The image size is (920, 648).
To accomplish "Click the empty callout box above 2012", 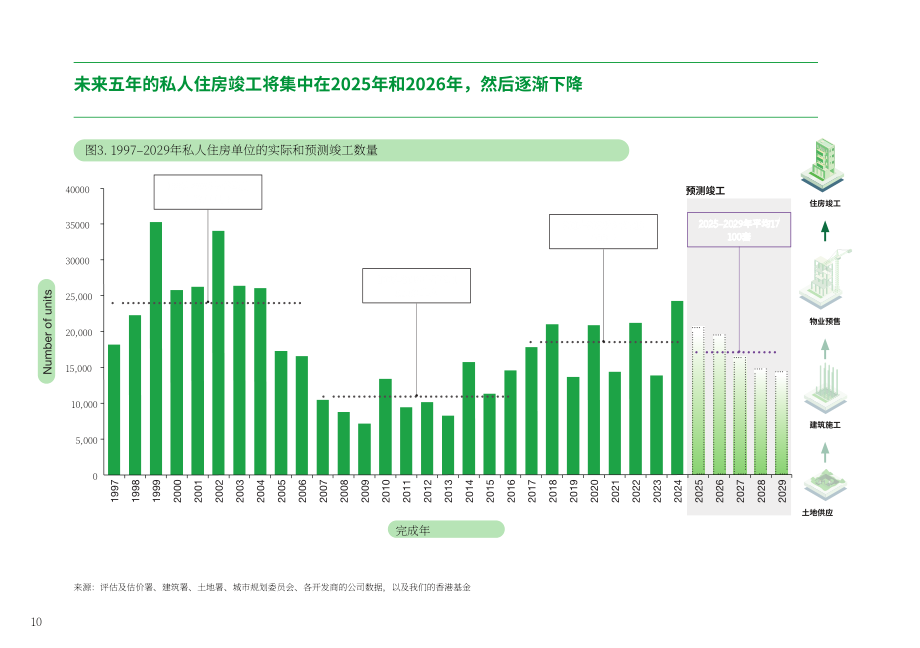I will [x=417, y=286].
